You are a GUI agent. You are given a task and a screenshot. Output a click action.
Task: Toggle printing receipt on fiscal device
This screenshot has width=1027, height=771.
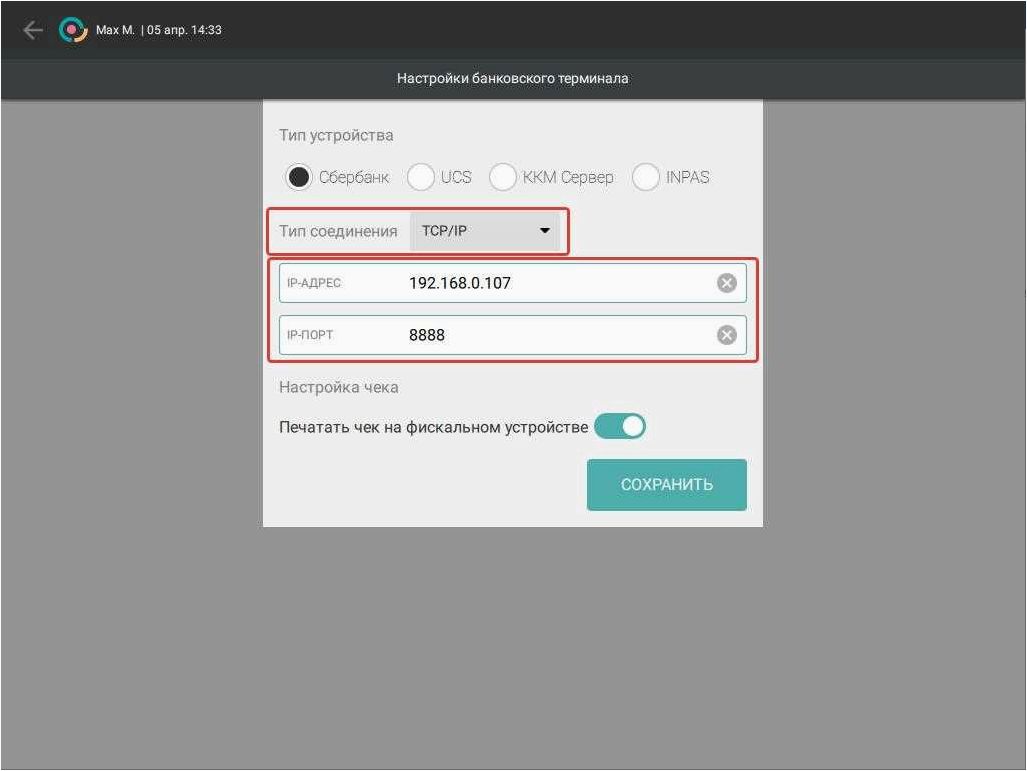tap(620, 426)
